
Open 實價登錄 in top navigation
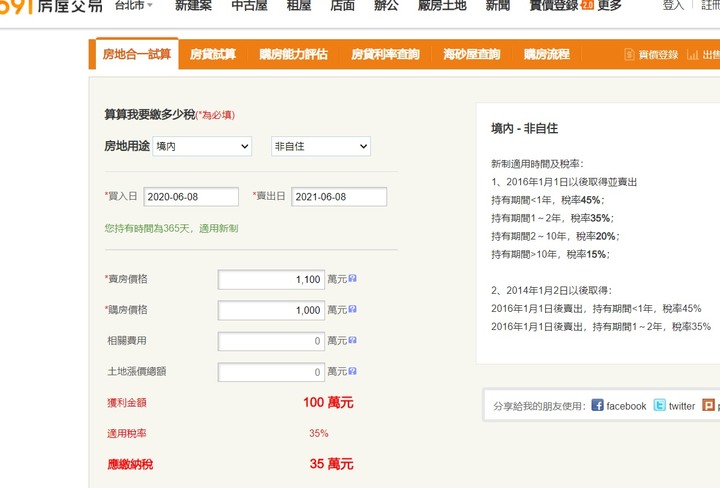pos(554,6)
